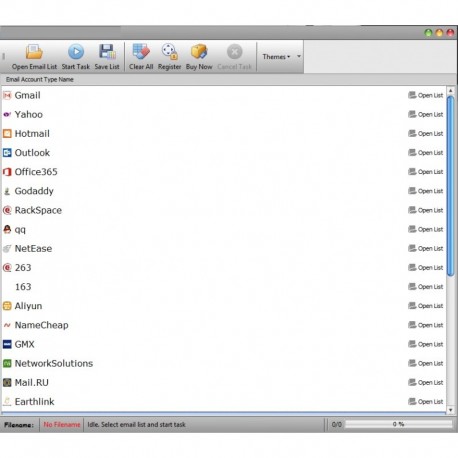Select the 163 account type text
458x458 pixels.
(23, 287)
